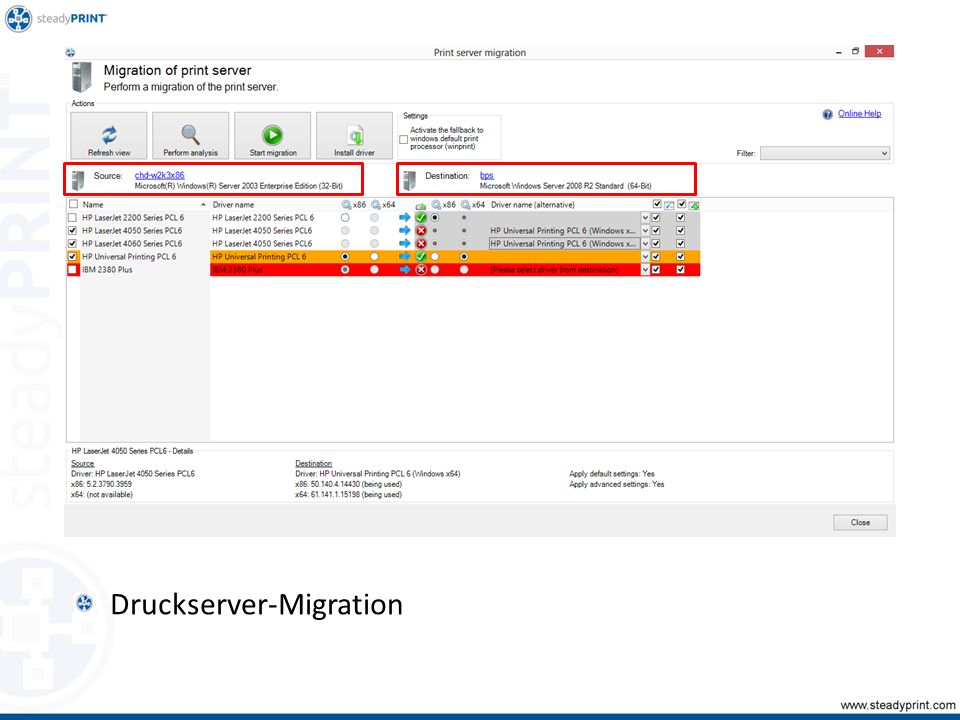Click the Source server computer icon

[78, 180]
